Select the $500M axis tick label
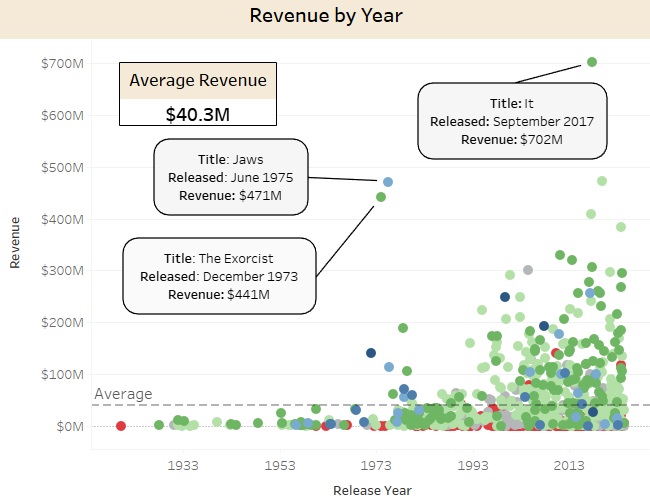Viewport: 650px width, 503px height. pos(62,167)
